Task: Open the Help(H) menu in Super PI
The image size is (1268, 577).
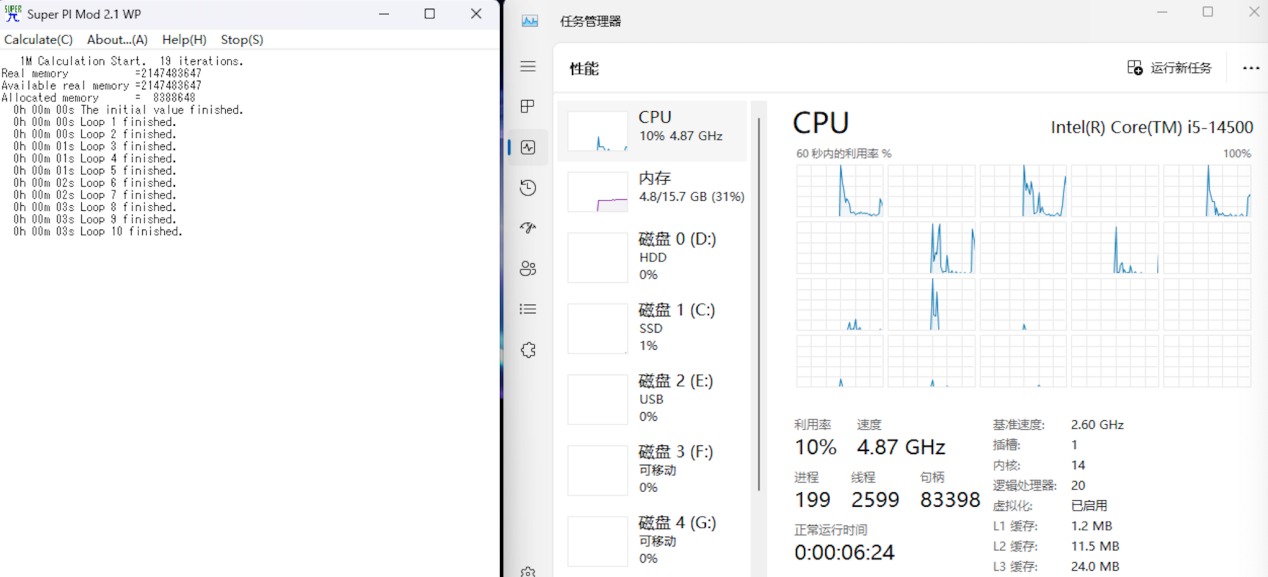Action: coord(184,40)
